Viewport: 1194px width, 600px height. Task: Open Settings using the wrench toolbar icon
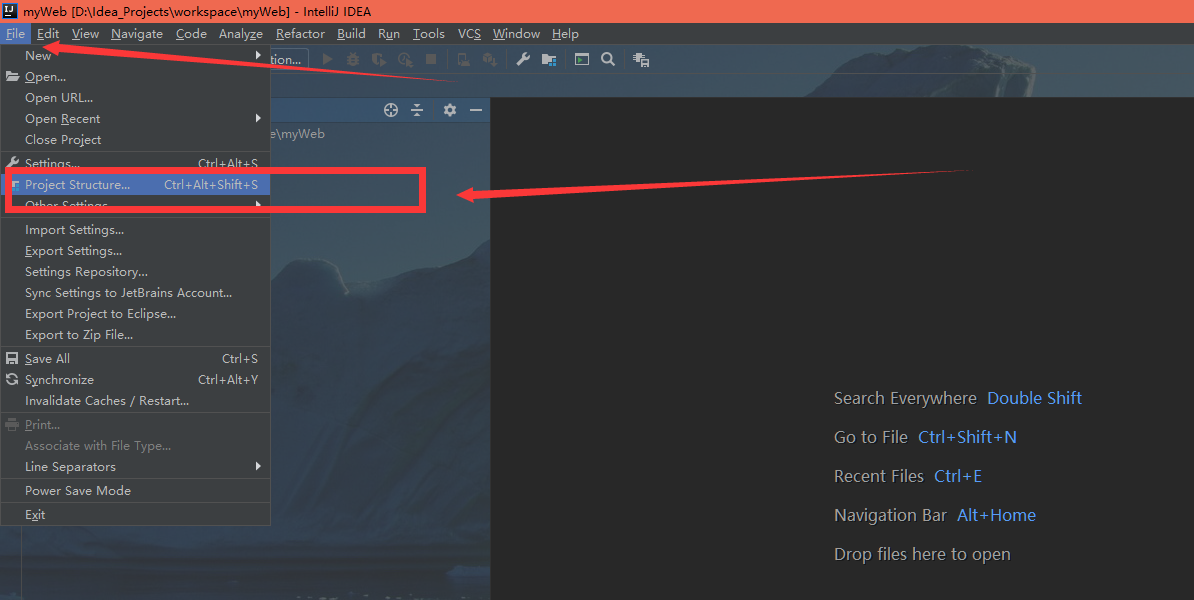click(x=523, y=59)
